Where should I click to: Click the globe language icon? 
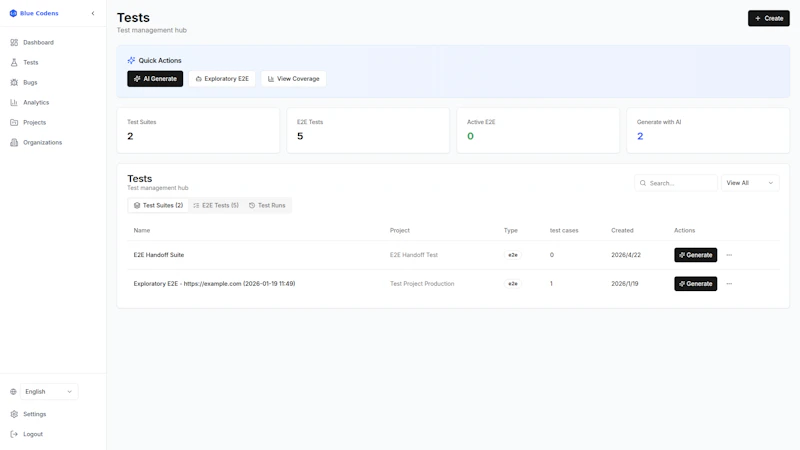point(13,392)
